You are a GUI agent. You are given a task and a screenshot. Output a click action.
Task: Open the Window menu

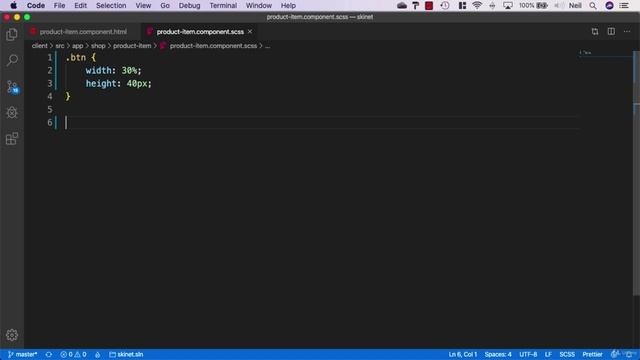259,5
